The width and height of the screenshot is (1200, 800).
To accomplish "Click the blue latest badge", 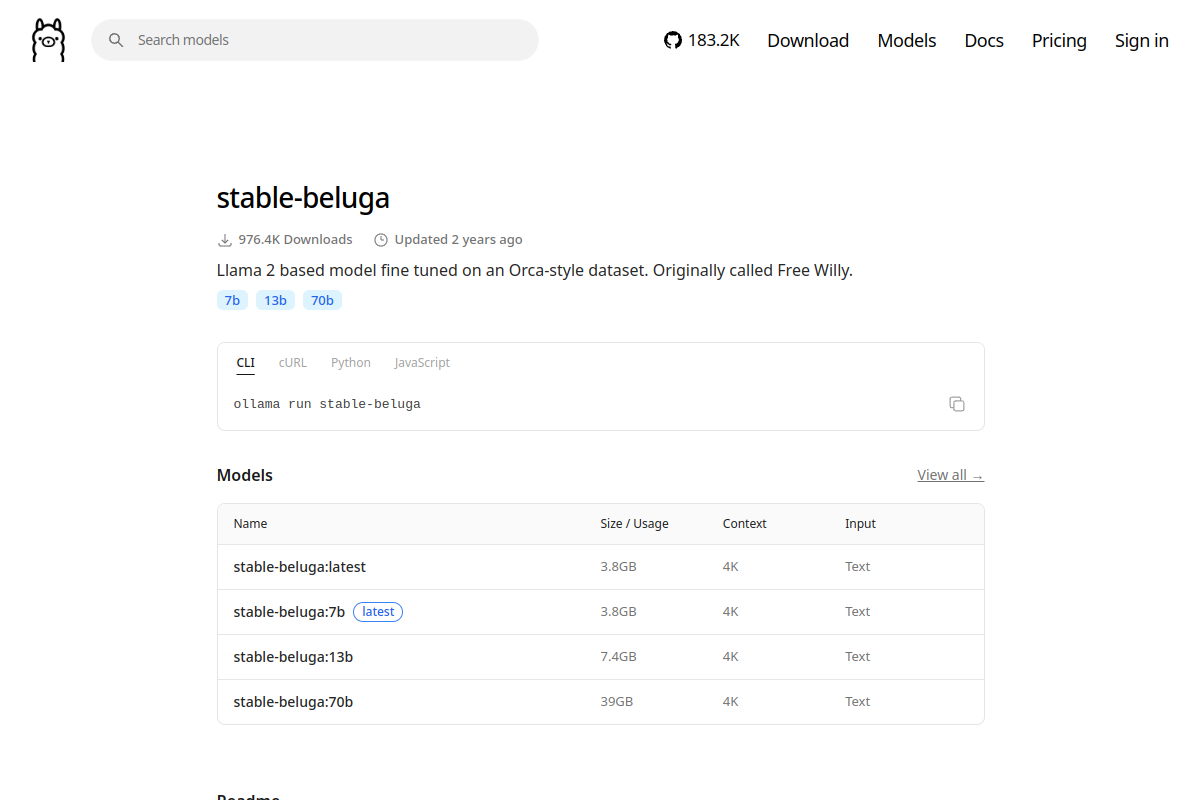I will click(378, 612).
